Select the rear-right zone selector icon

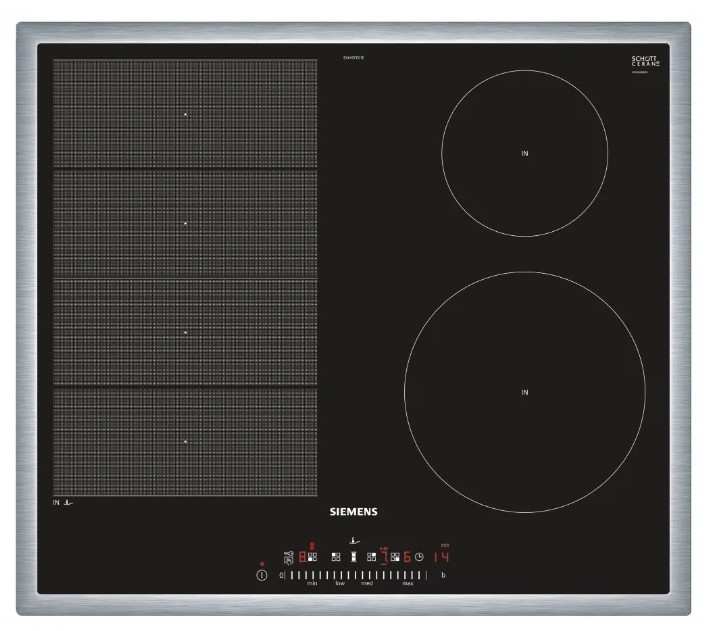pos(371,557)
